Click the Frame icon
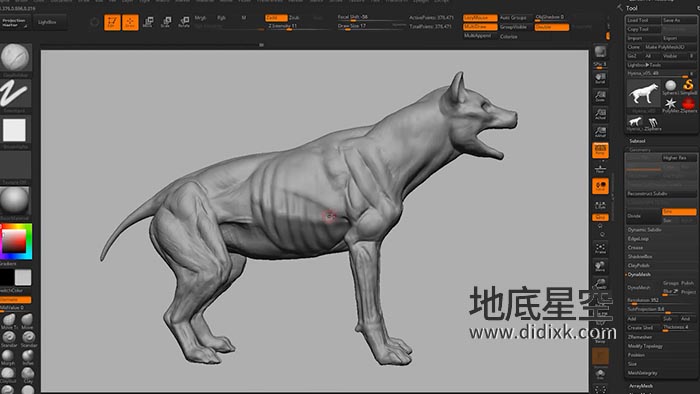 (x=600, y=248)
